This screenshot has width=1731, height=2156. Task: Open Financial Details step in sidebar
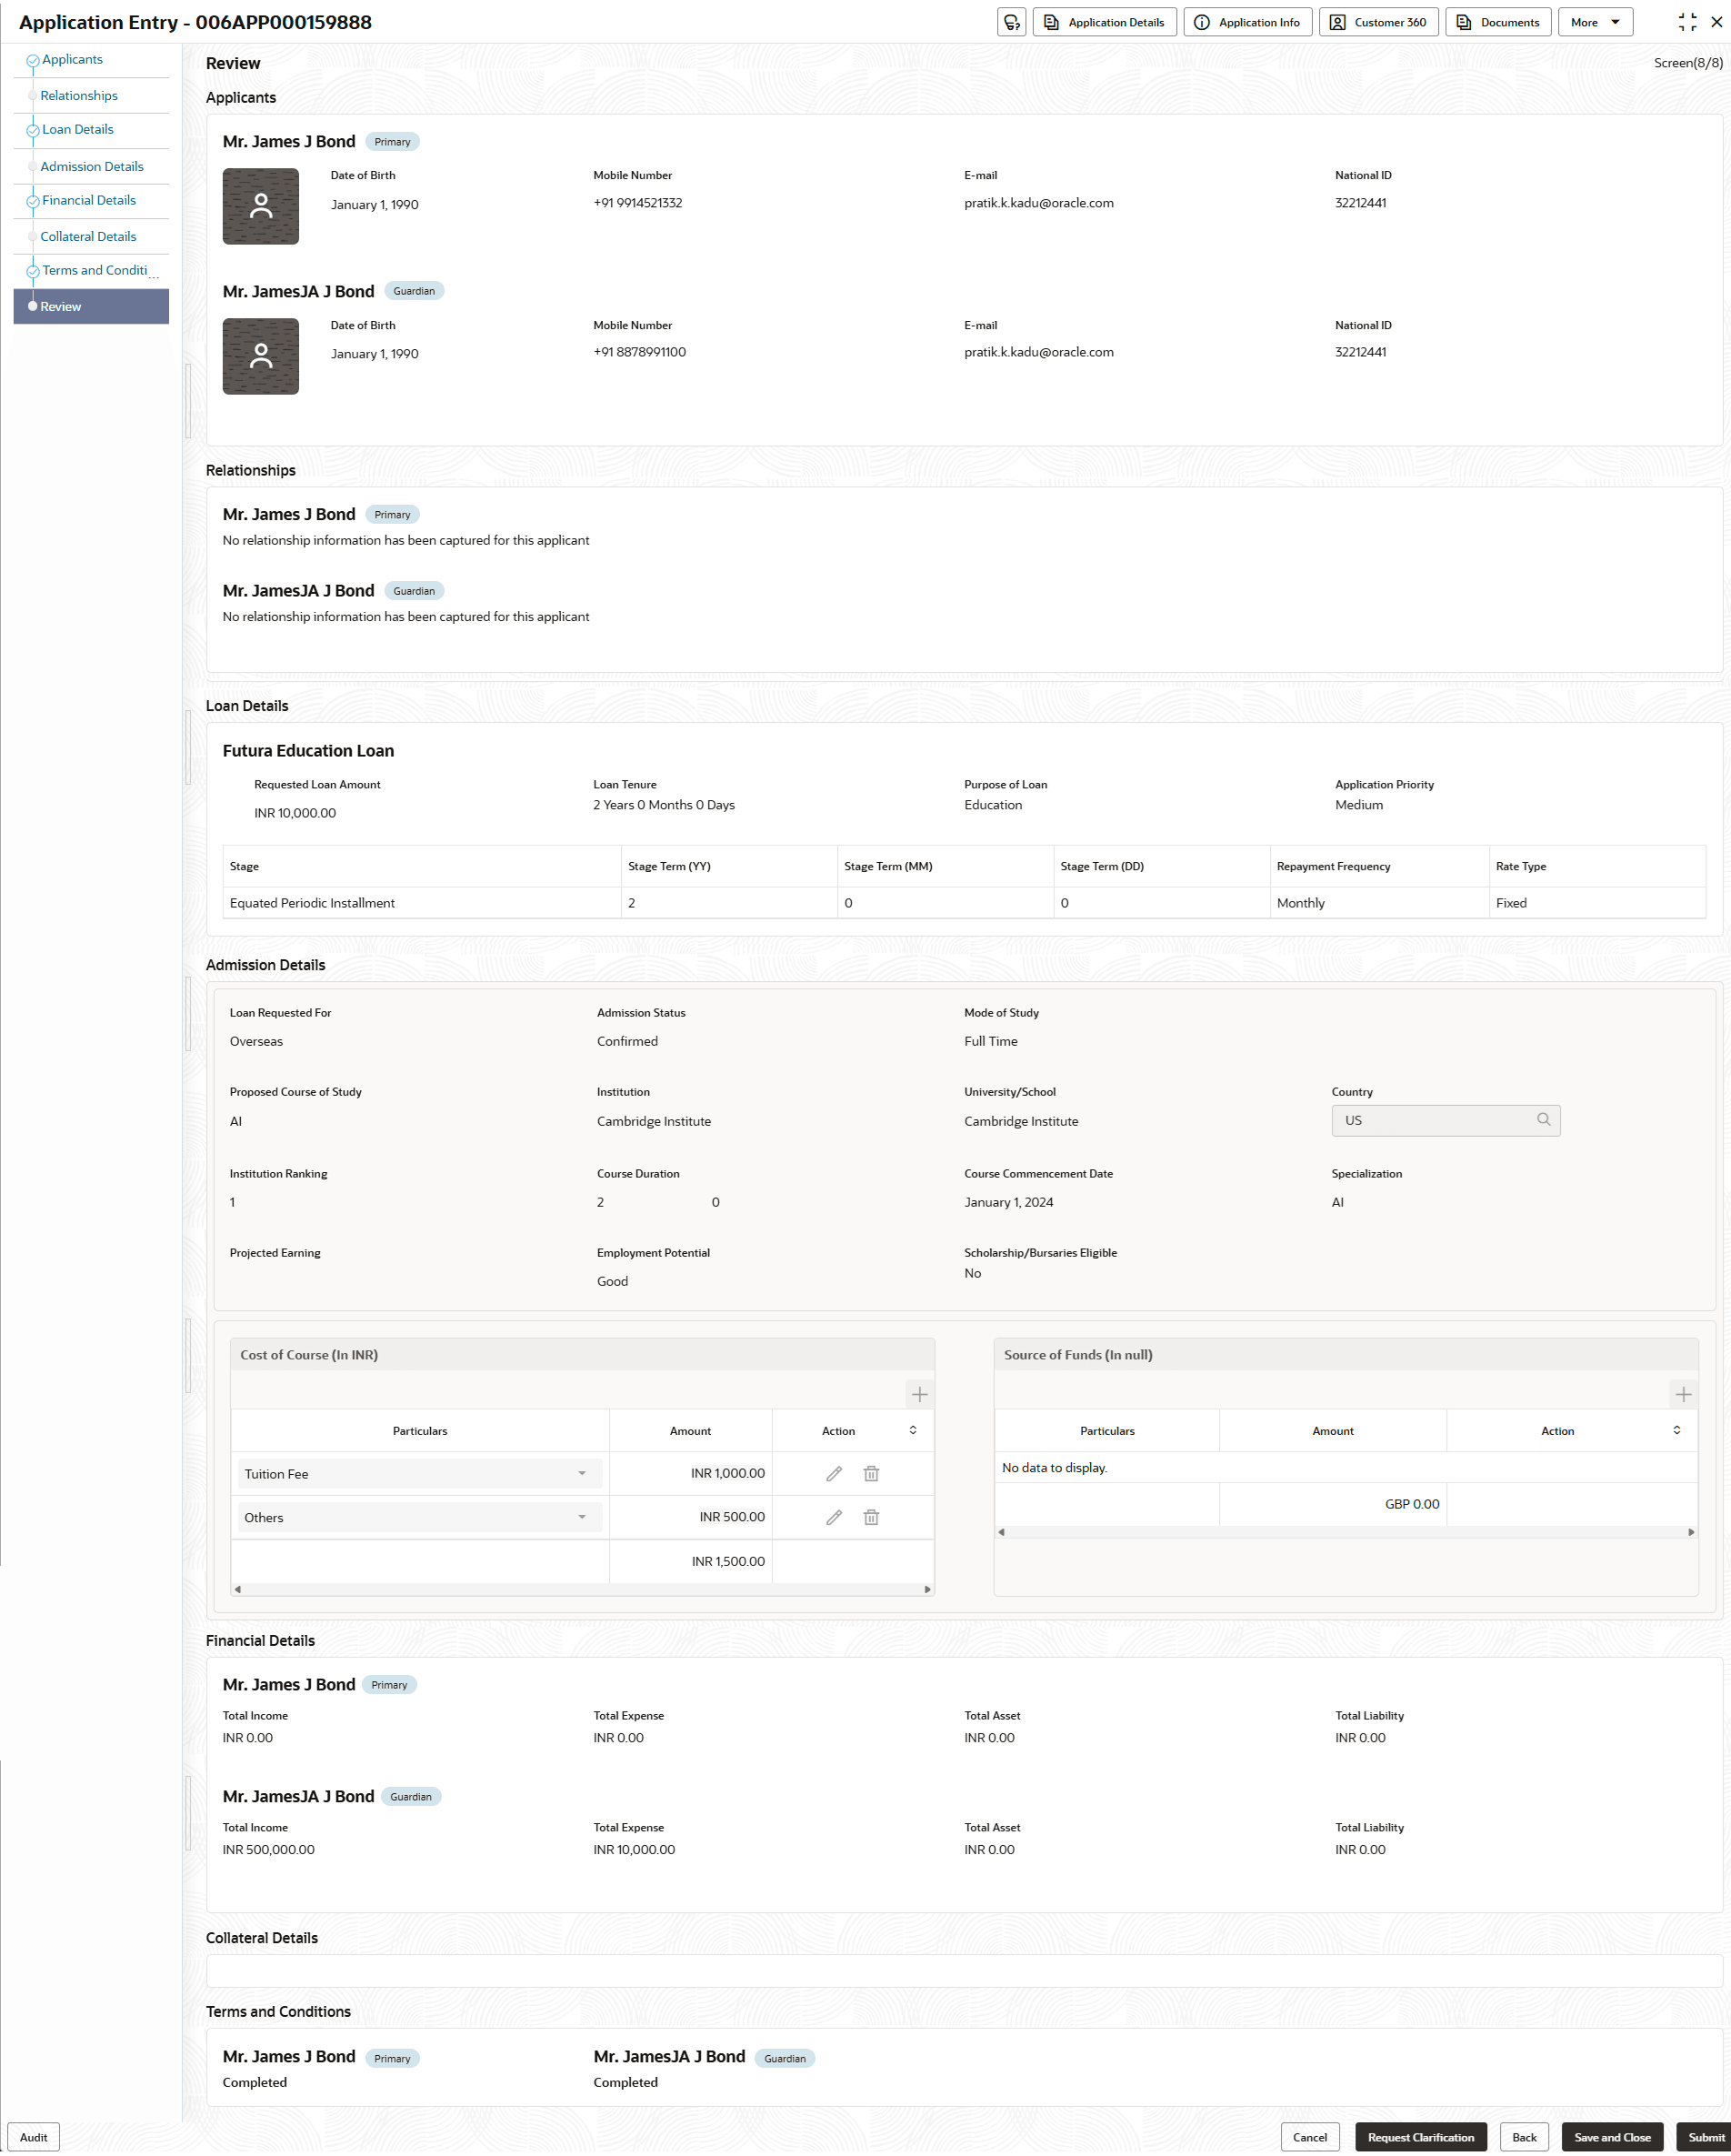(88, 201)
